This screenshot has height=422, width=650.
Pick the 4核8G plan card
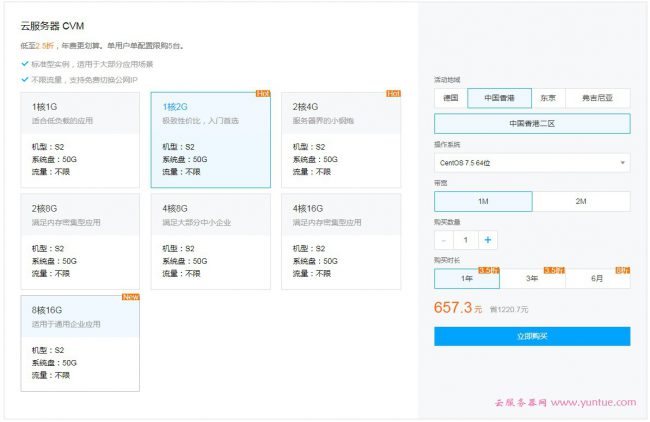[x=210, y=241]
